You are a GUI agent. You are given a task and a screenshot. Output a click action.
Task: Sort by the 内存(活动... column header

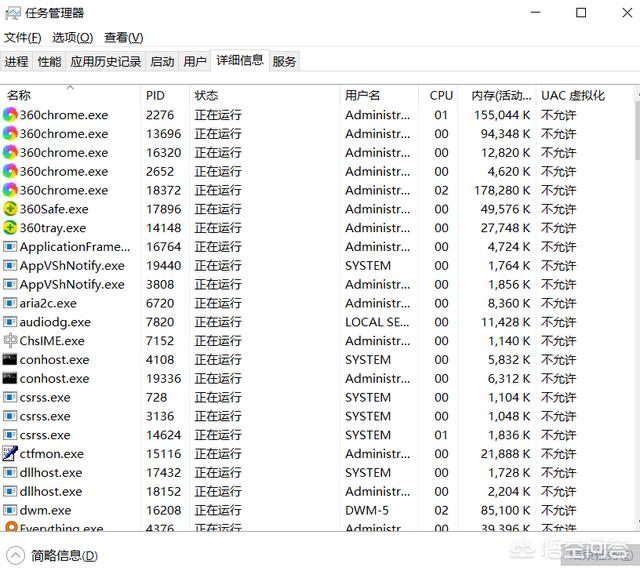point(497,95)
